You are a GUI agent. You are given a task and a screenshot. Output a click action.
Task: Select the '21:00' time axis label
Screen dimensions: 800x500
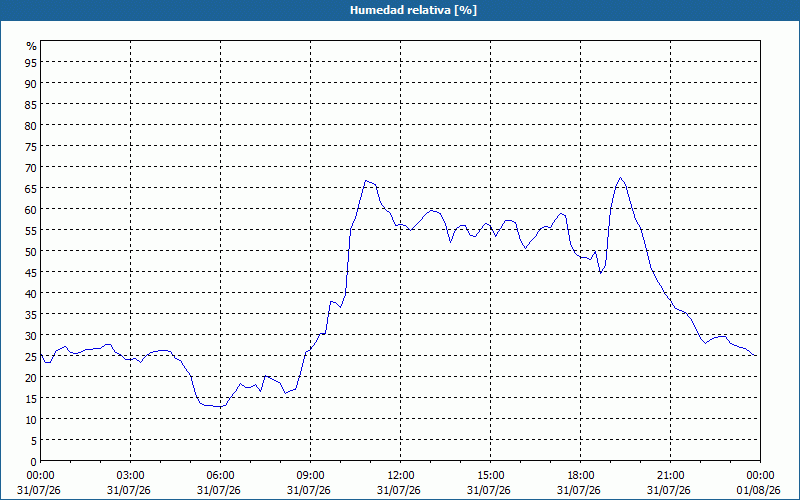[x=670, y=476]
